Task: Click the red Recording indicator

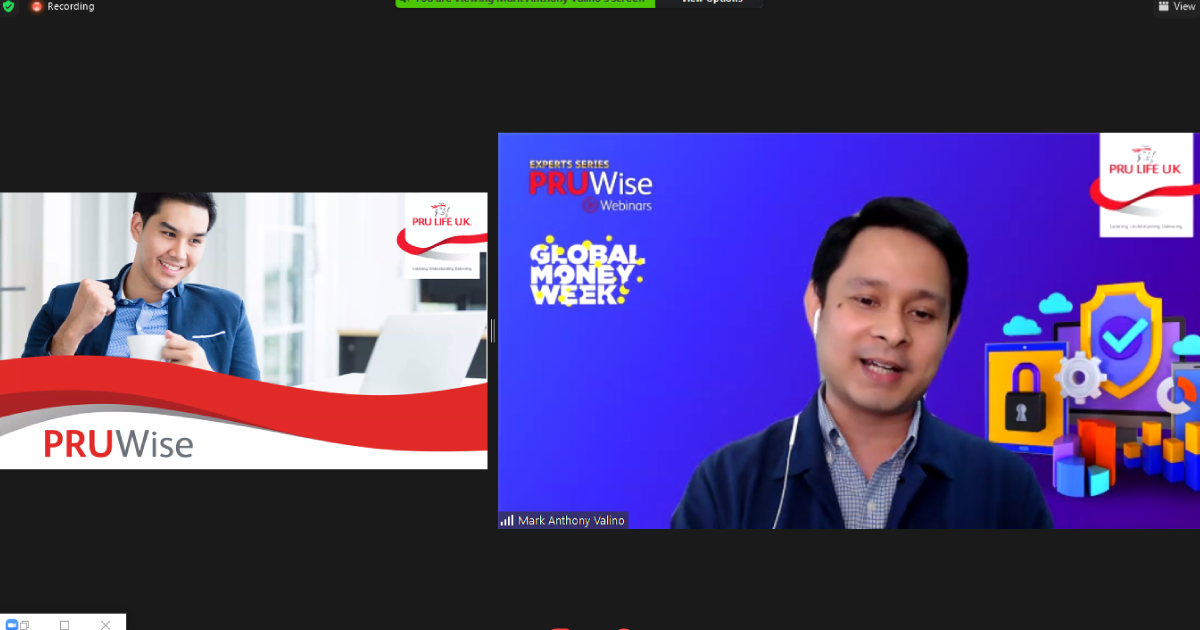Action: click(x=62, y=6)
